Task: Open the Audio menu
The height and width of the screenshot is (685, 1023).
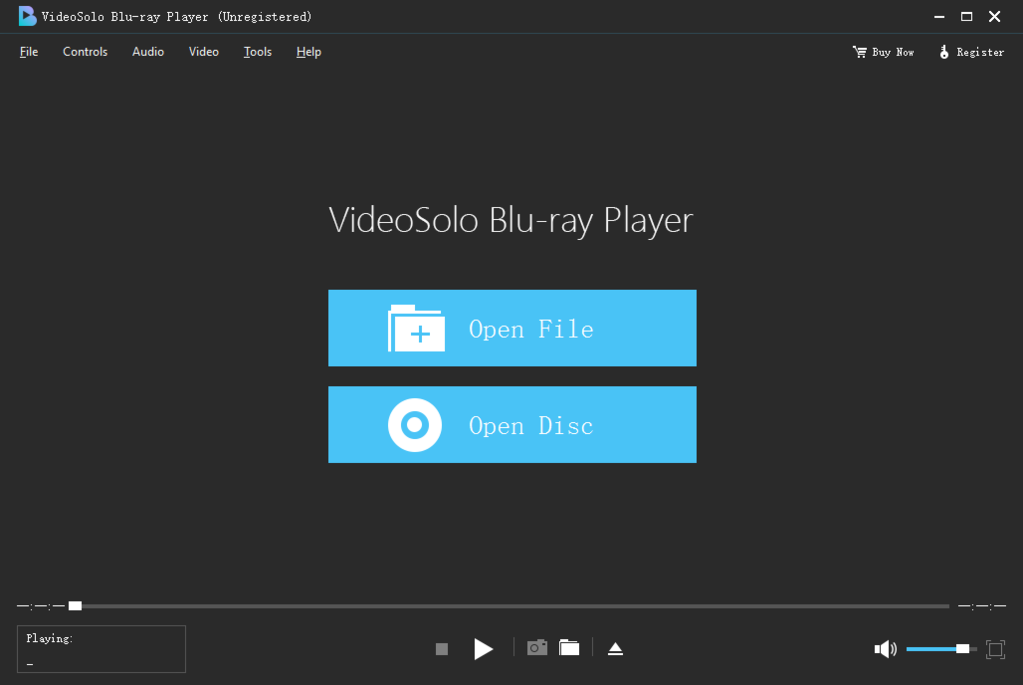Action: click(x=148, y=52)
